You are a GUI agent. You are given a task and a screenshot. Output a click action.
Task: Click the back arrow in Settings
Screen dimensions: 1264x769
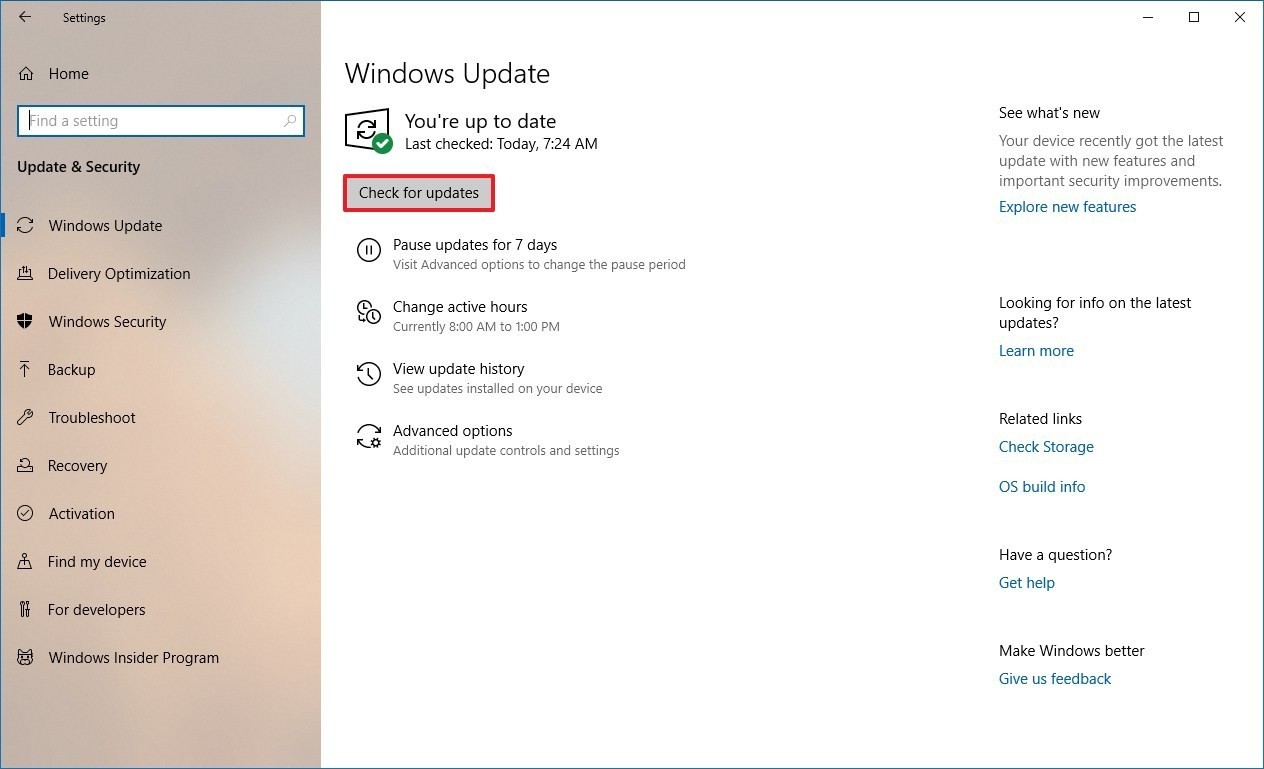[x=25, y=17]
